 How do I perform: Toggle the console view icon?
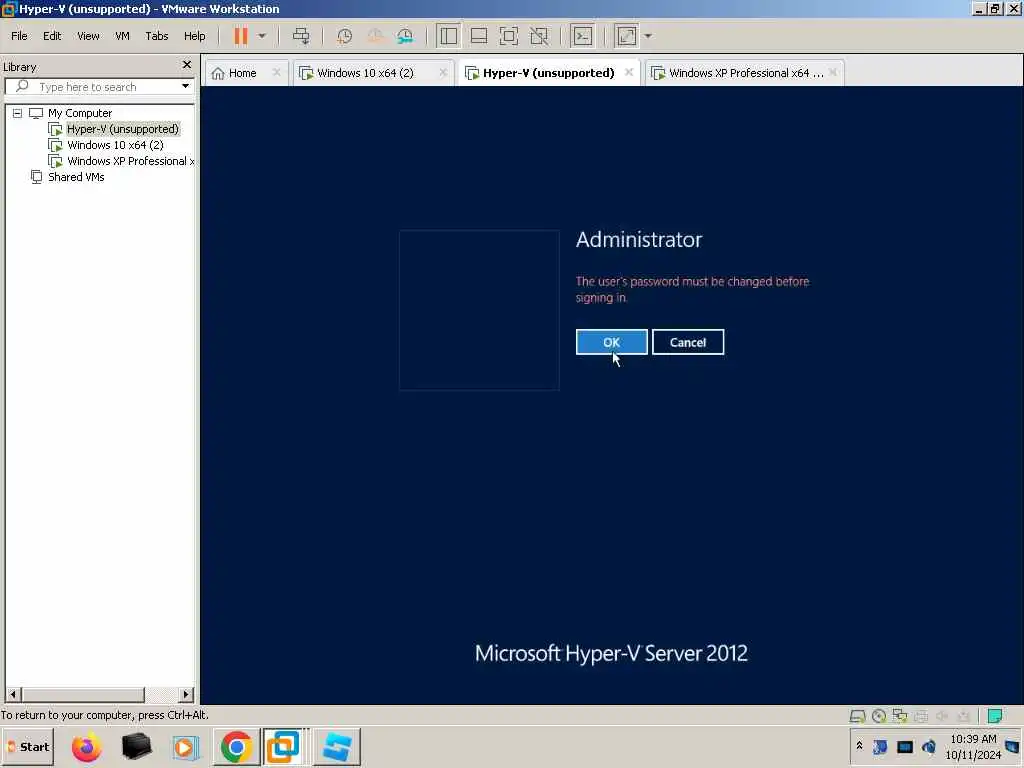(583, 36)
